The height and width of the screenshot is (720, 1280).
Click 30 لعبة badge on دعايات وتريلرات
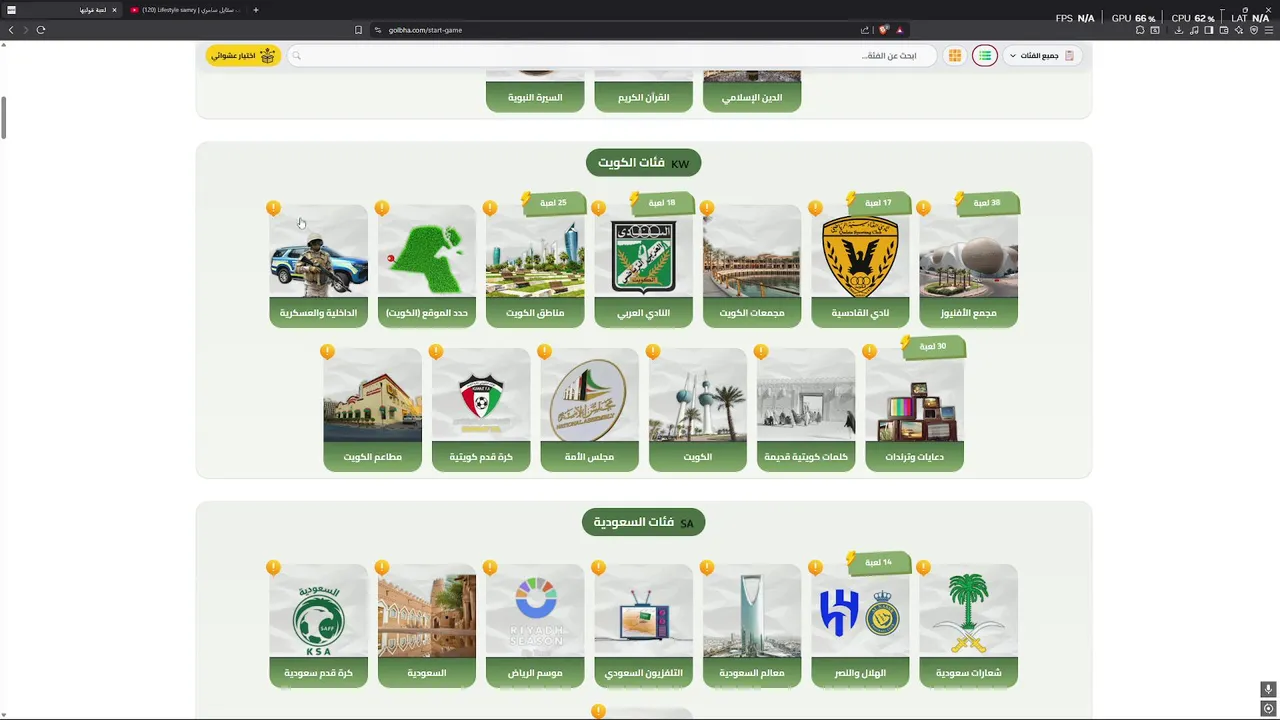tap(933, 347)
